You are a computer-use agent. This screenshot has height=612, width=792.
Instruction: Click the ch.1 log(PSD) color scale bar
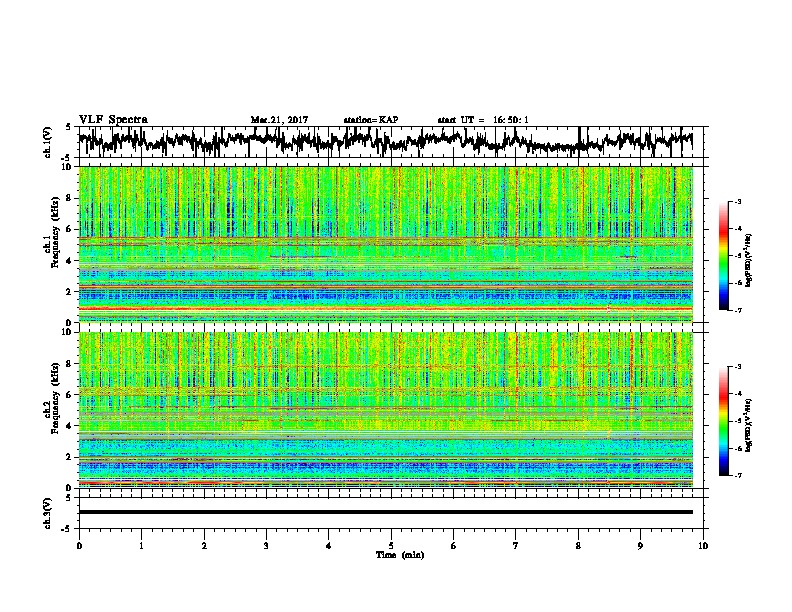pos(724,256)
